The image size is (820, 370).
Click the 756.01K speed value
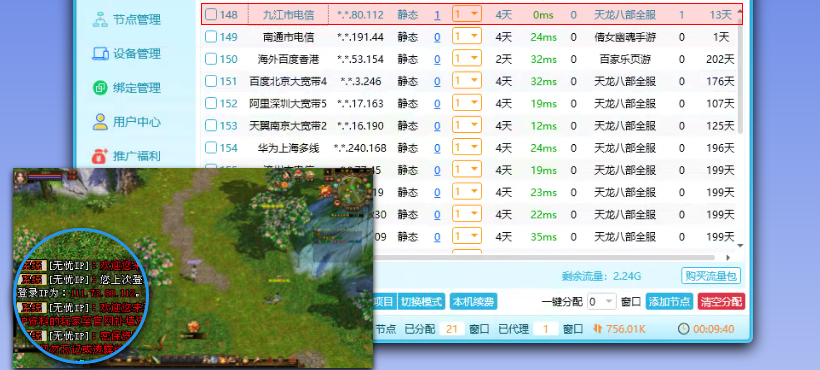[626, 329]
